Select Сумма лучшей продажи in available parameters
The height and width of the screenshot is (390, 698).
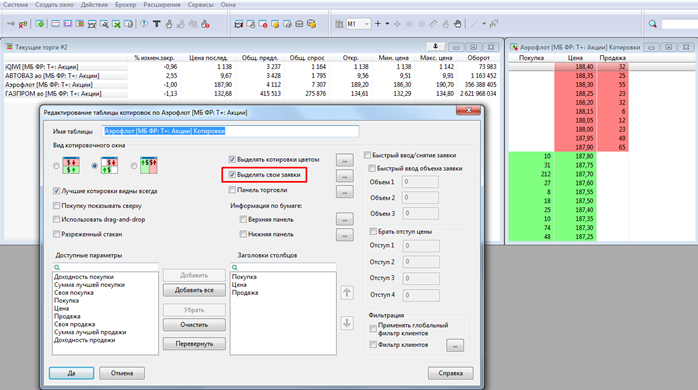pyautogui.click(x=90, y=332)
